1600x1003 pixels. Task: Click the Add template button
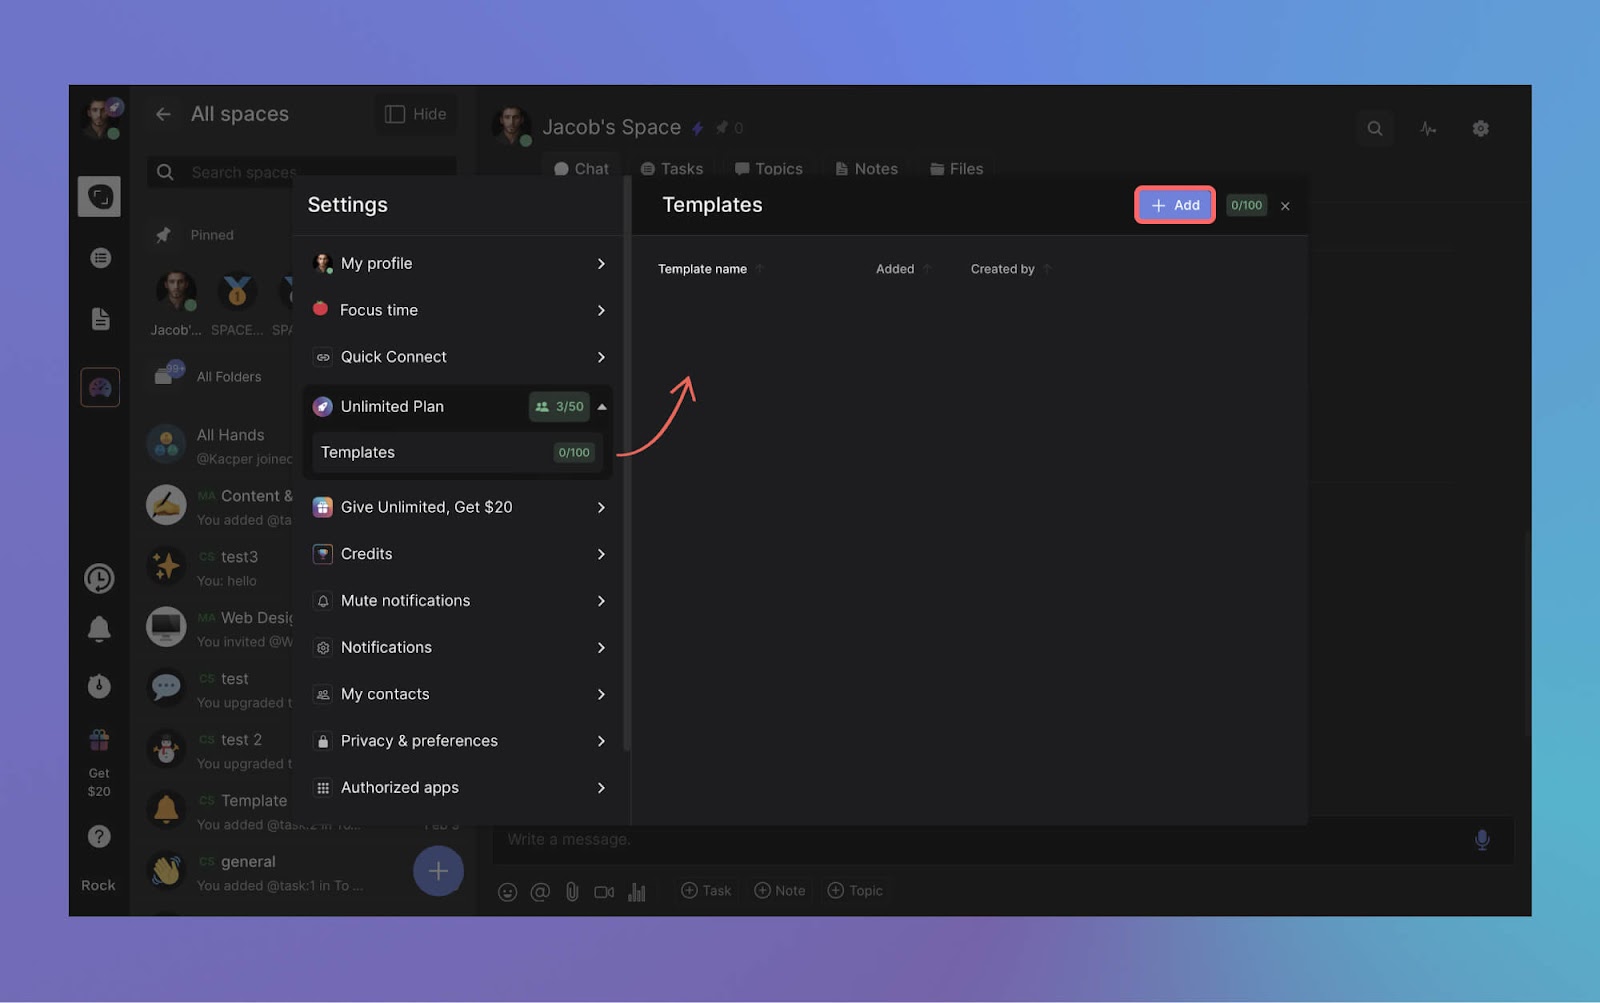[x=1175, y=205]
